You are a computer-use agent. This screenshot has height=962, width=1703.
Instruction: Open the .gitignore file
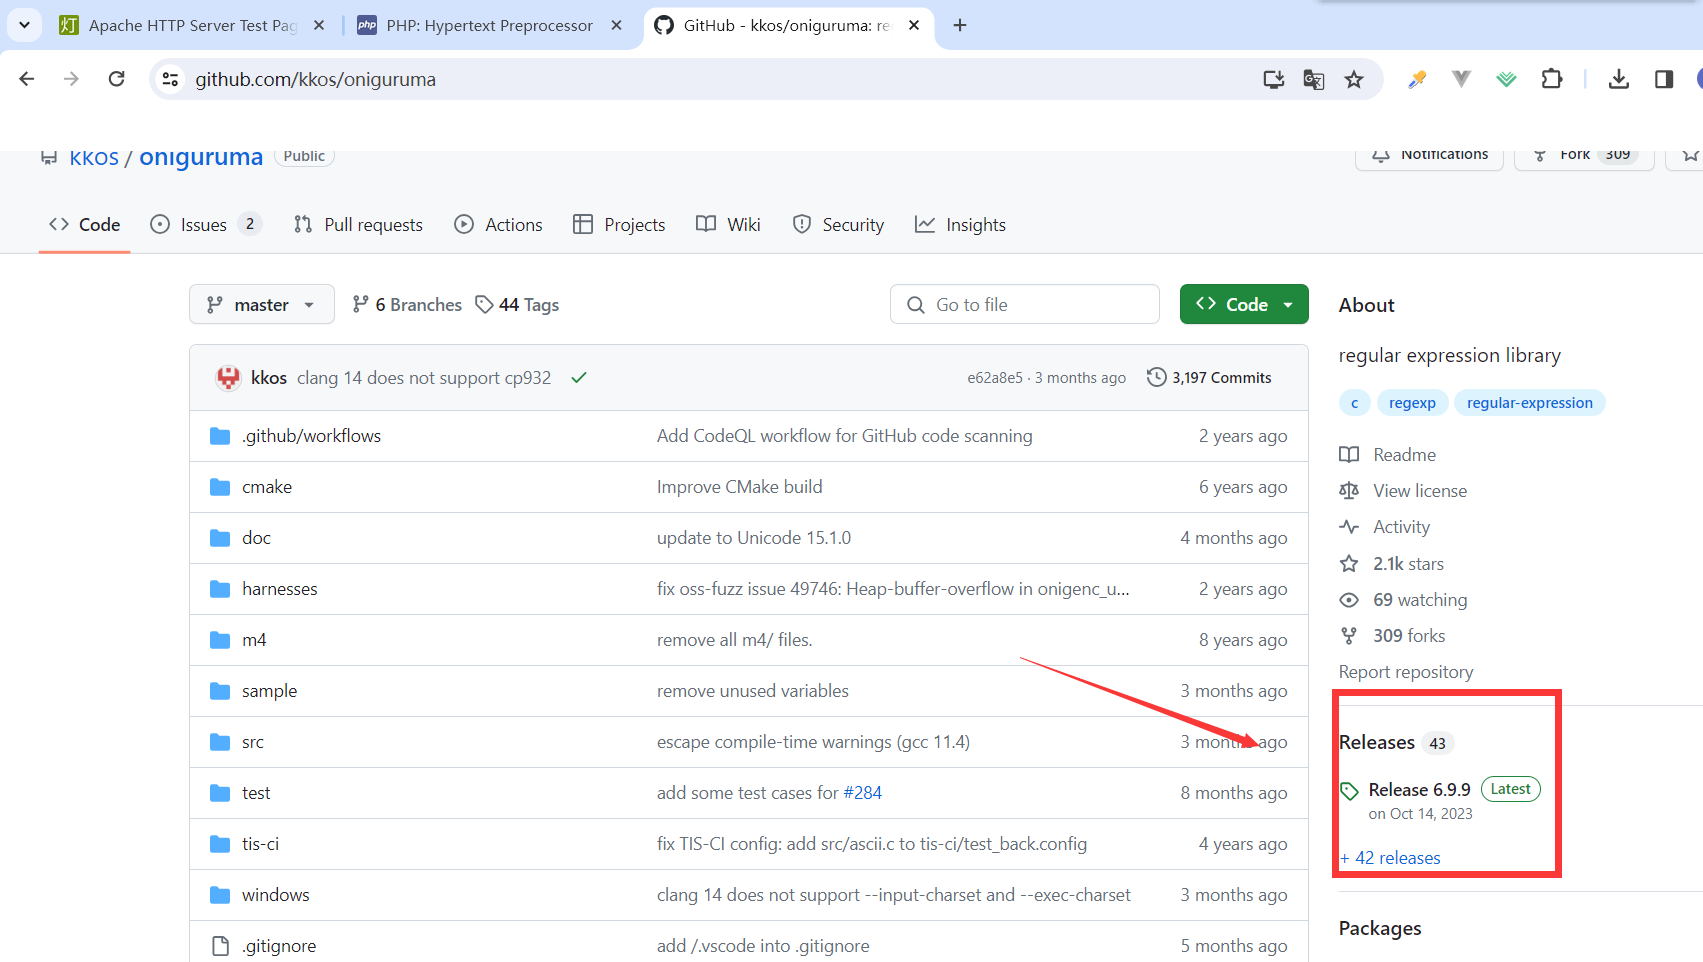coord(280,946)
